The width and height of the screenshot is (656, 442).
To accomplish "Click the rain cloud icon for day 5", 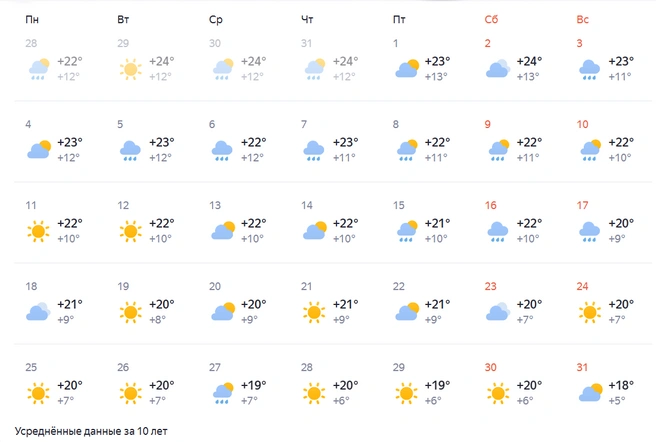I will click(130, 151).
